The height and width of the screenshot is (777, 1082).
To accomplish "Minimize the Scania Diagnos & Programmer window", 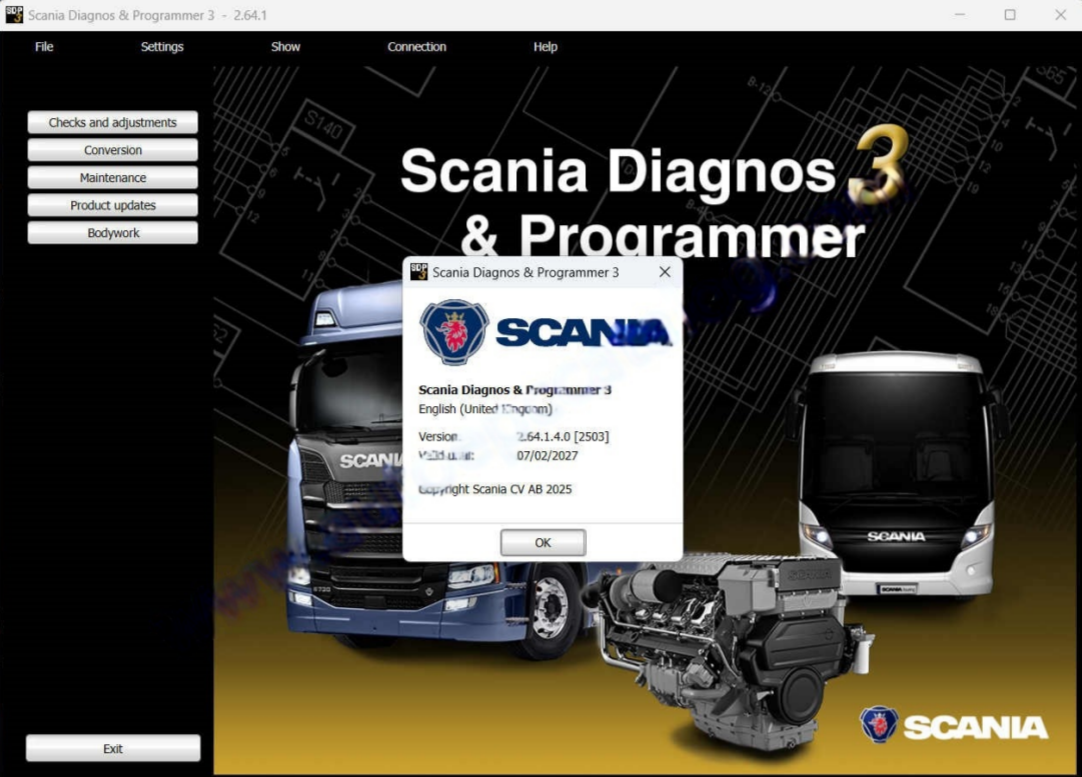I will [960, 14].
